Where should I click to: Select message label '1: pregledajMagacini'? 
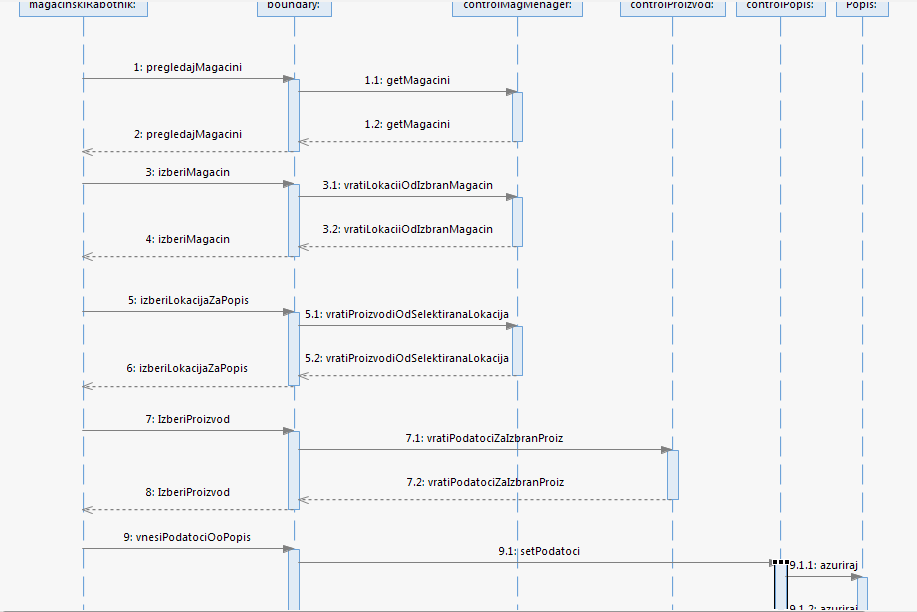(x=187, y=68)
